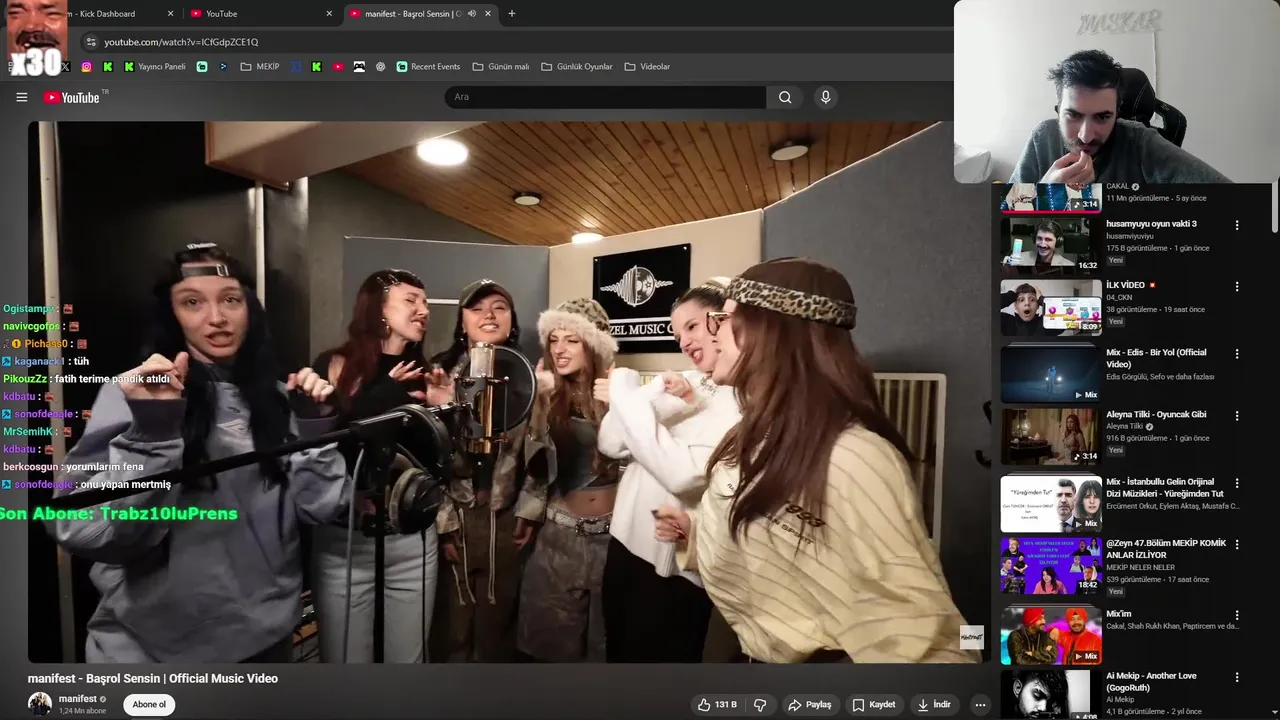Open a new browser tab
Screen dimensions: 1280x720
(x=512, y=14)
